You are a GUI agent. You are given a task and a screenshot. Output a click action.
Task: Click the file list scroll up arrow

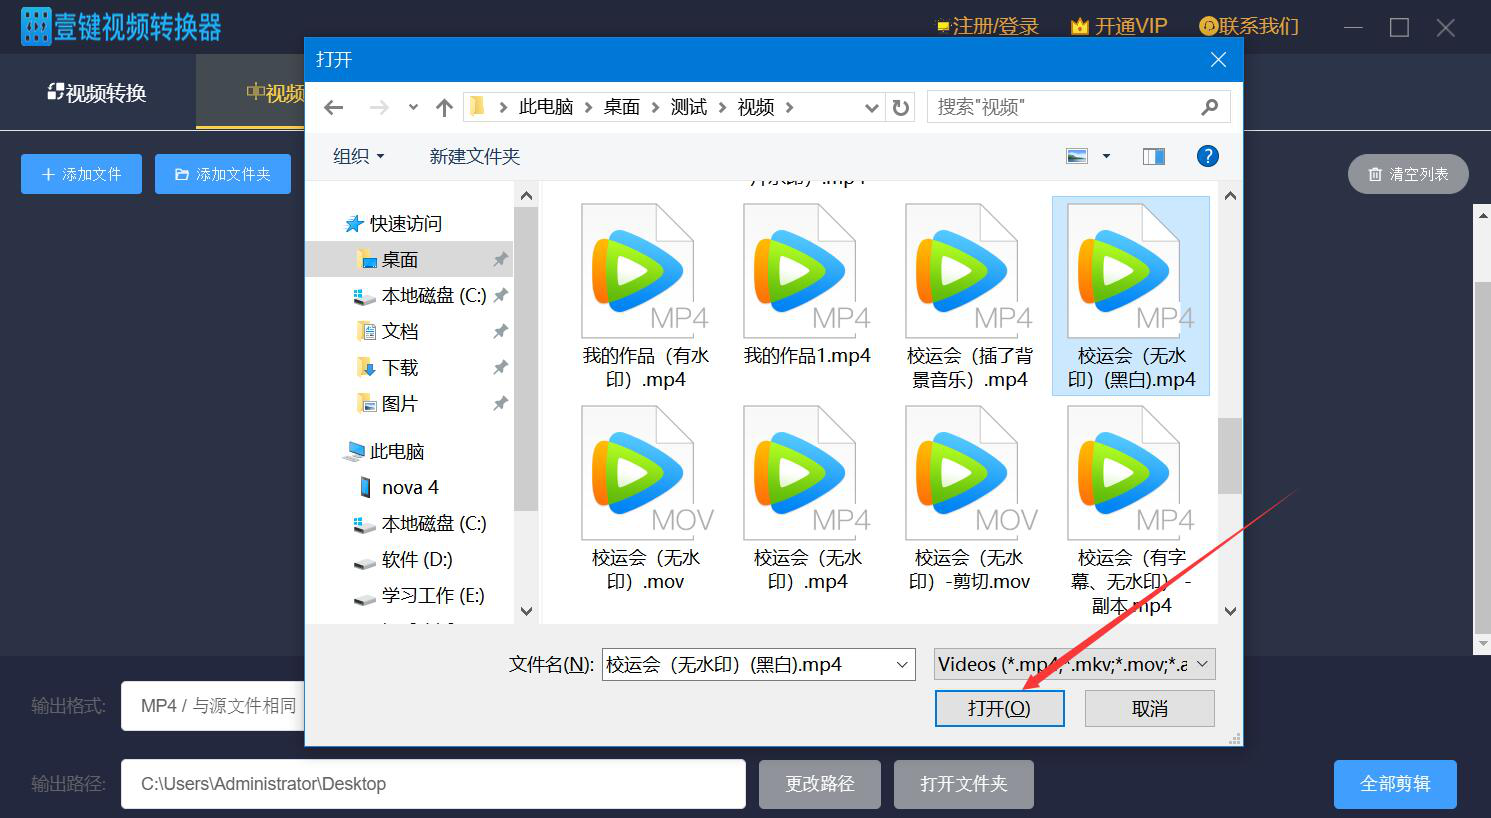[1230, 195]
